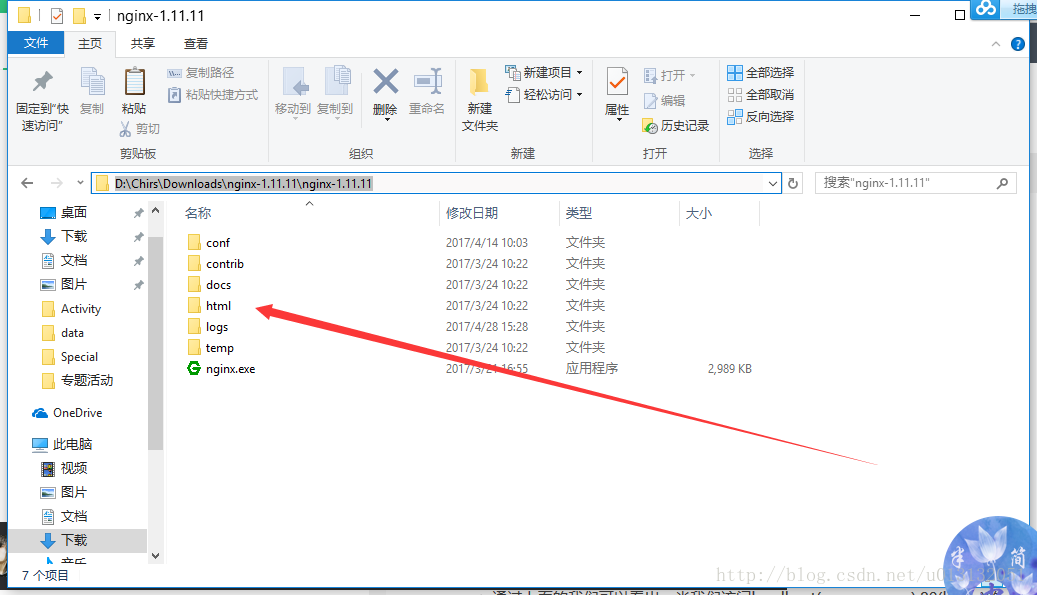1037x595 pixels.
Task: Sort by Name (名称) column header
Action: (198, 213)
